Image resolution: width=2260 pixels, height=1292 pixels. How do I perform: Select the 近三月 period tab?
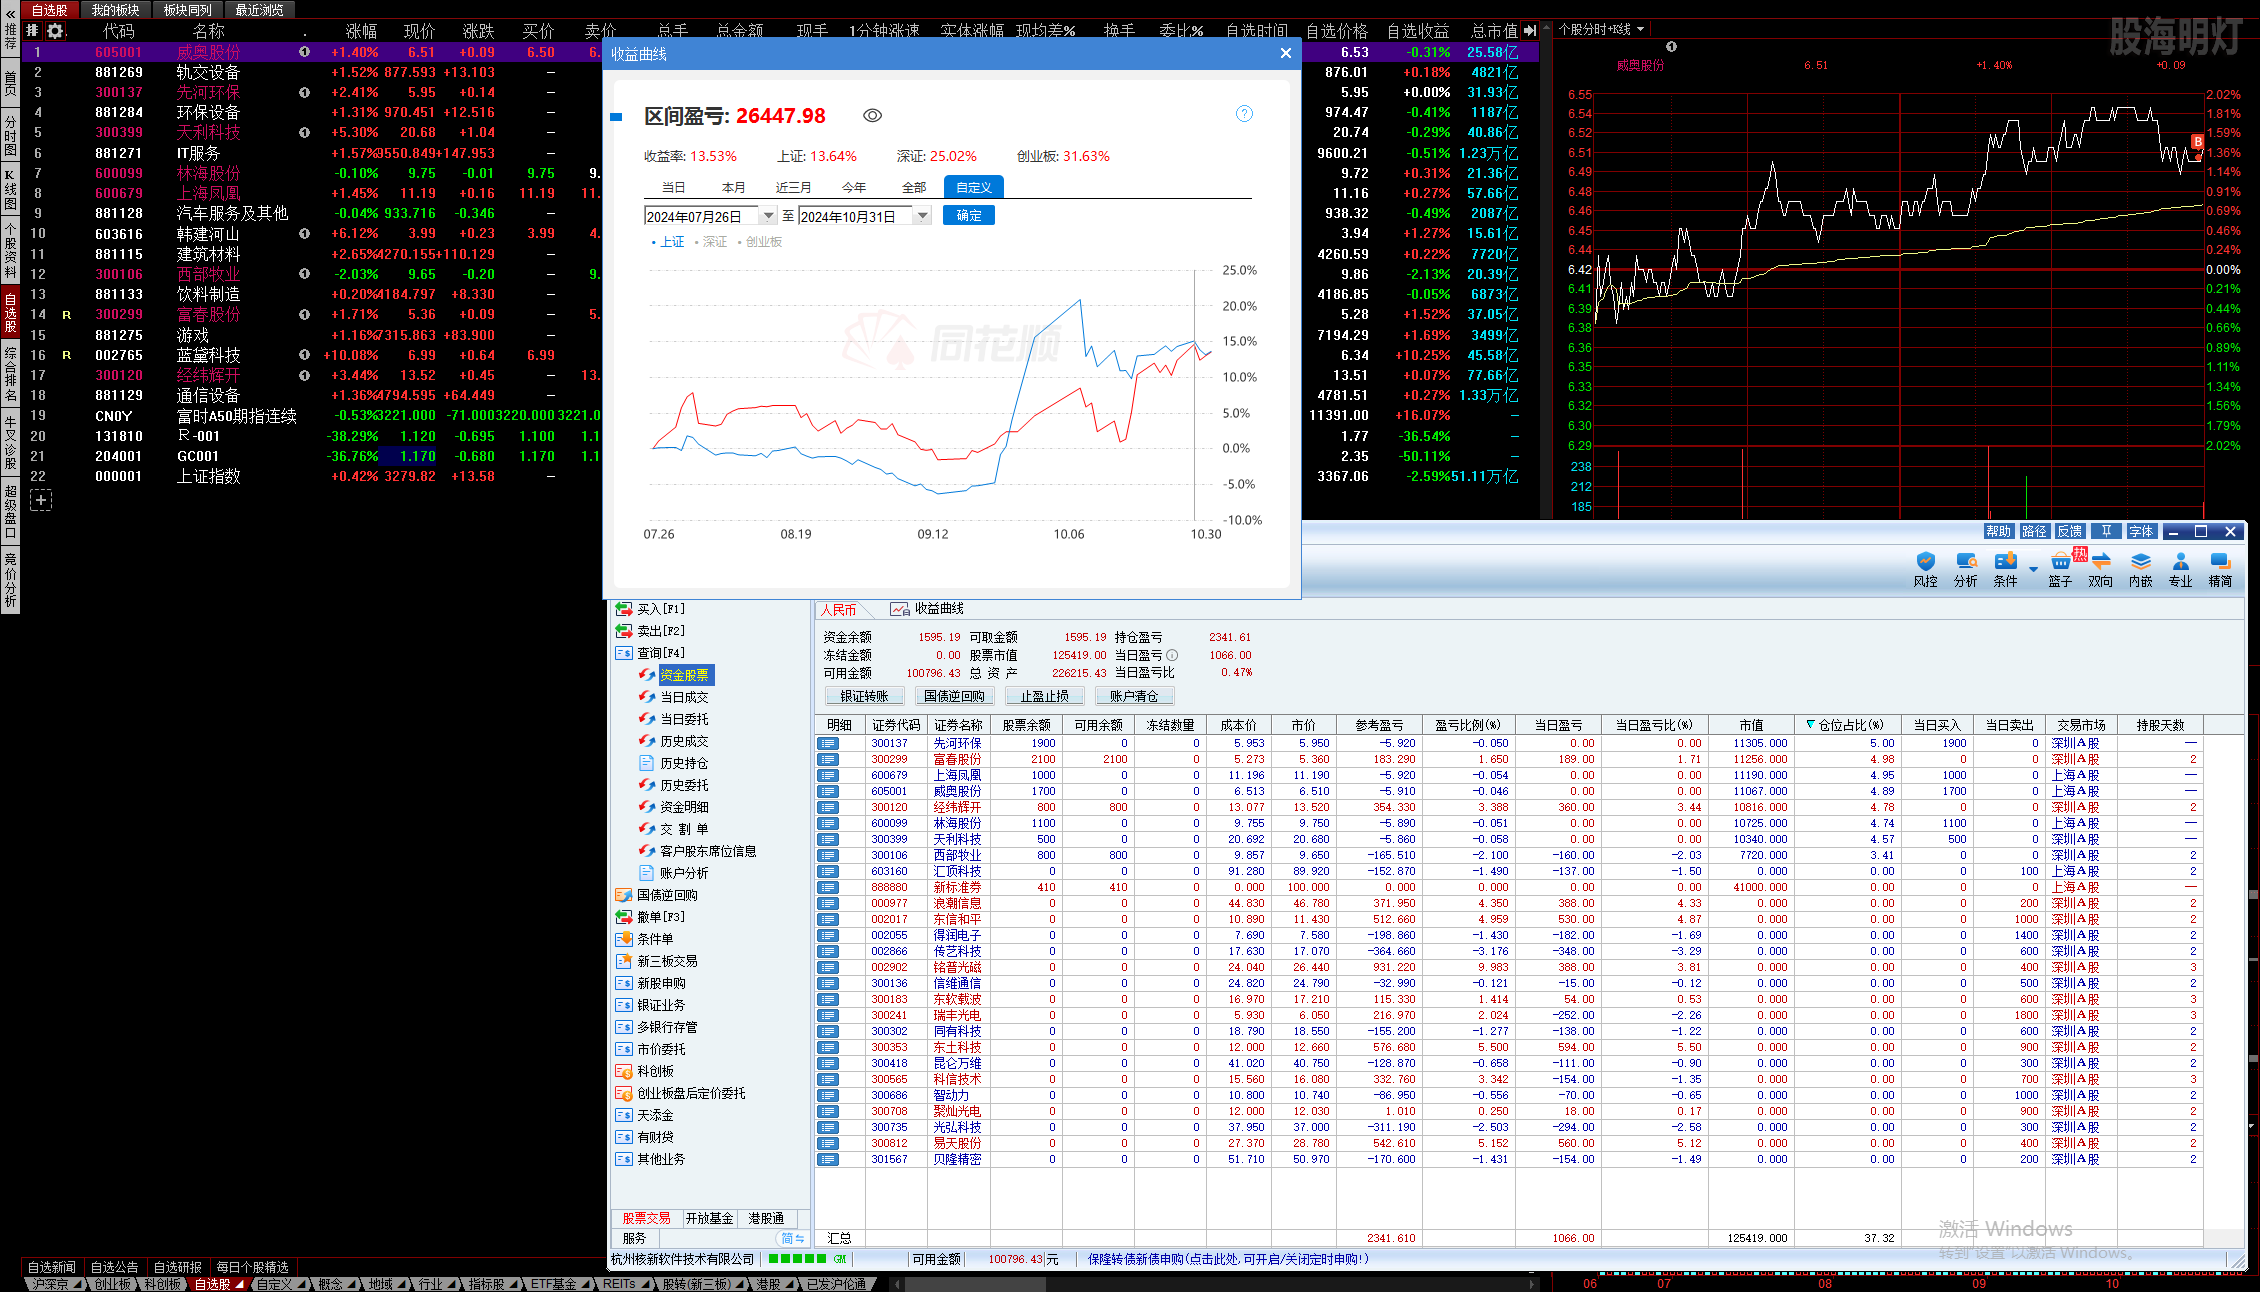[793, 187]
